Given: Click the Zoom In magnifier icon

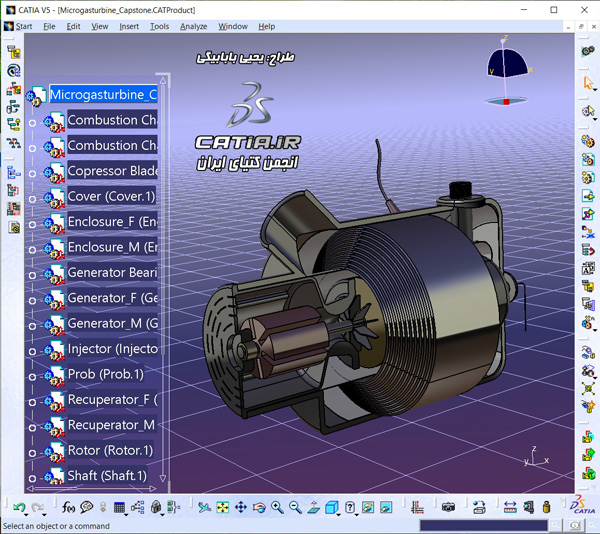Looking at the screenshot, I should pos(277,508).
